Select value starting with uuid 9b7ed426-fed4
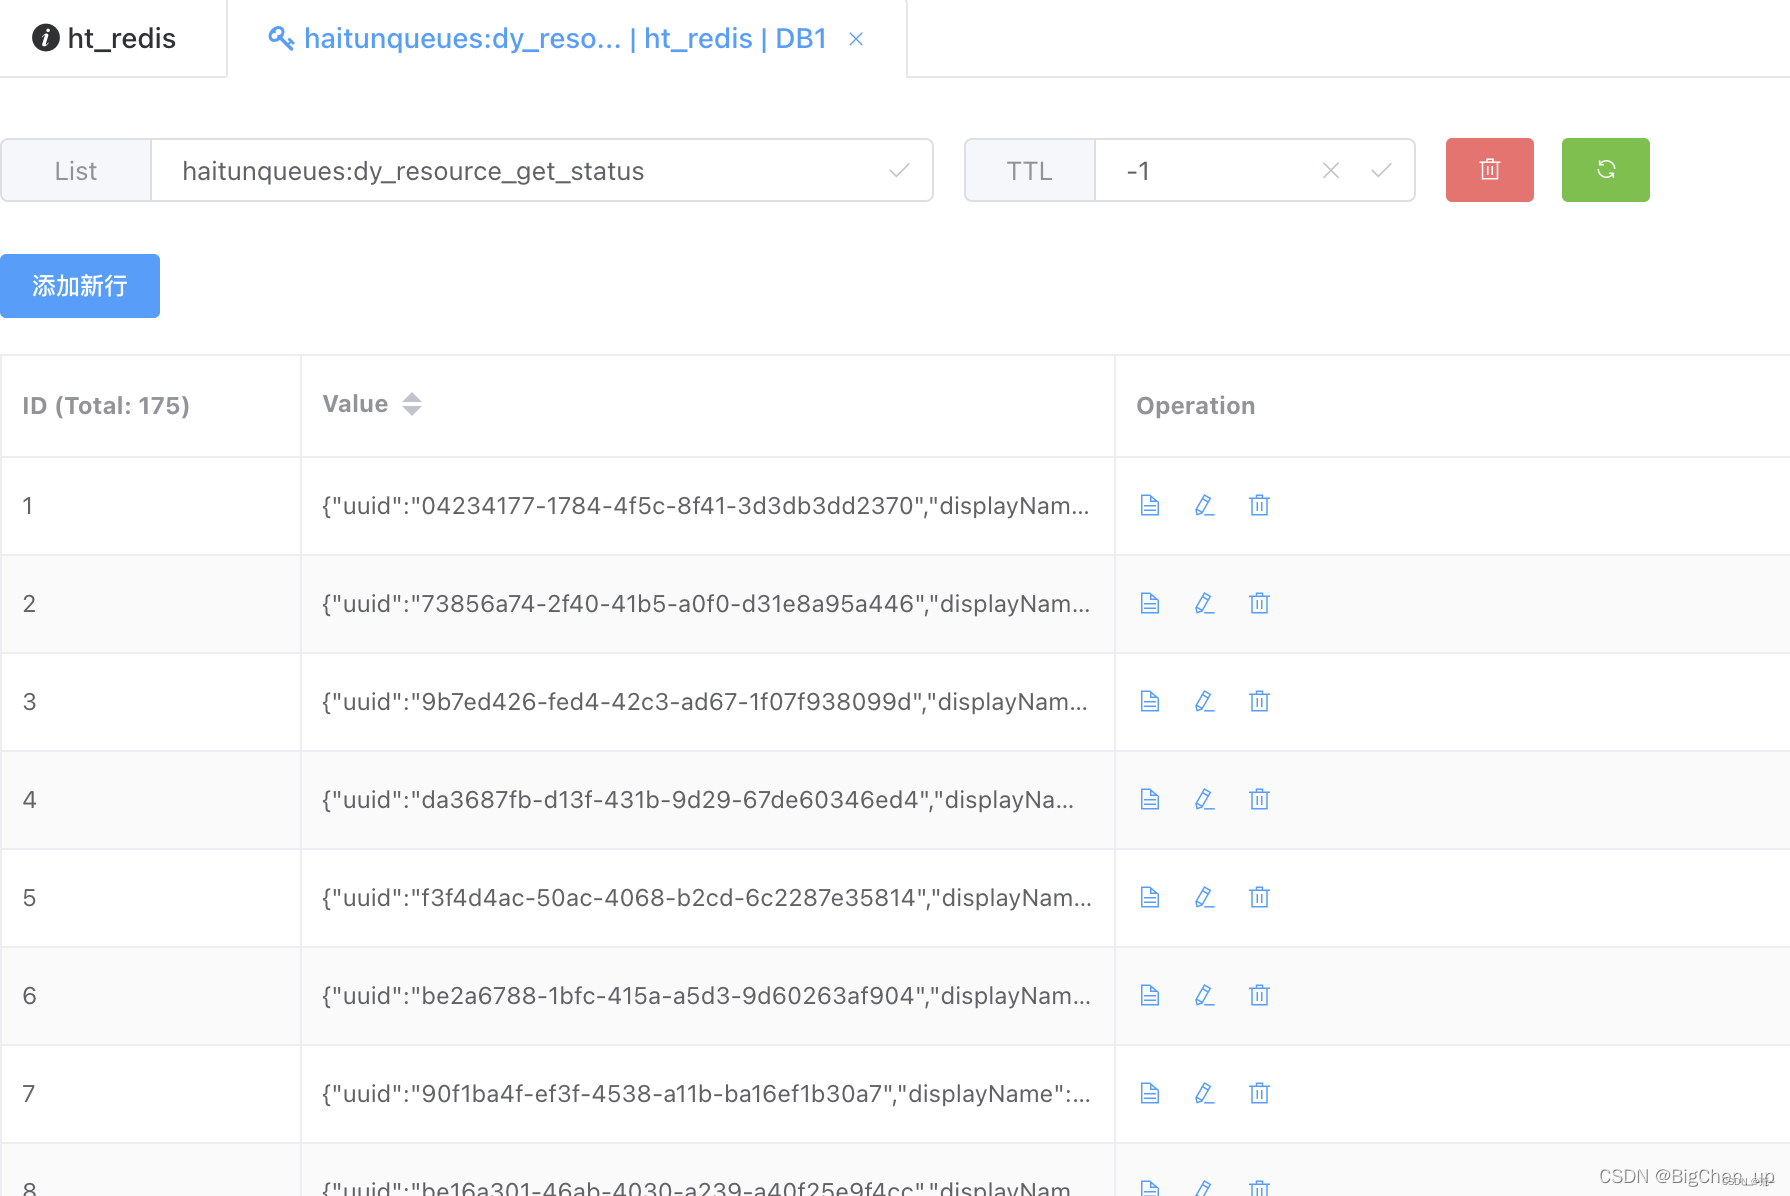Image resolution: width=1790 pixels, height=1196 pixels. point(705,702)
